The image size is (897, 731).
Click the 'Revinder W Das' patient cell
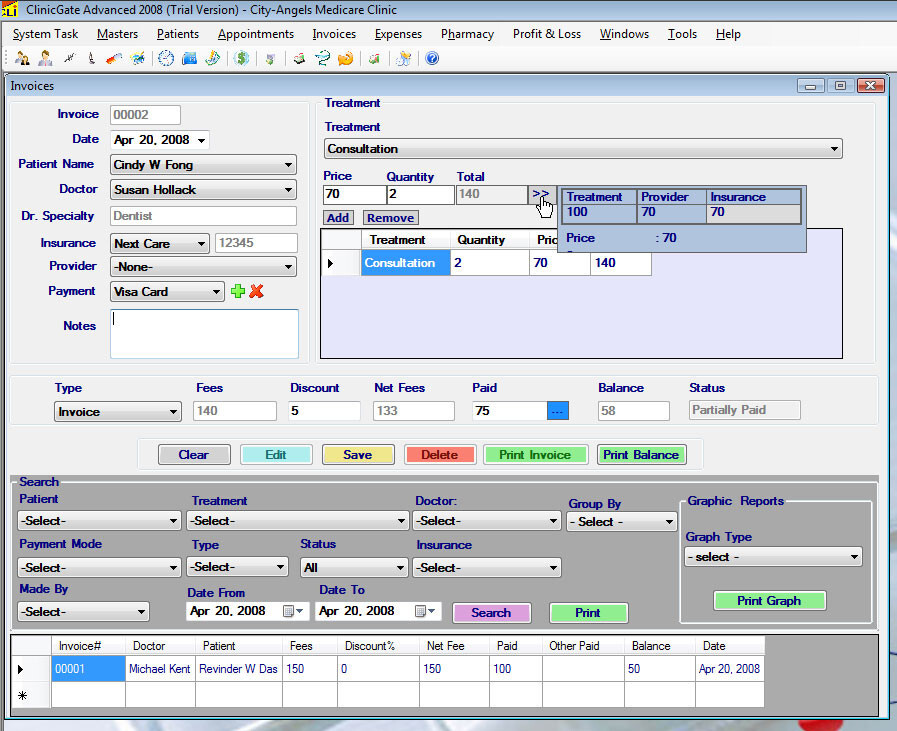(x=238, y=669)
